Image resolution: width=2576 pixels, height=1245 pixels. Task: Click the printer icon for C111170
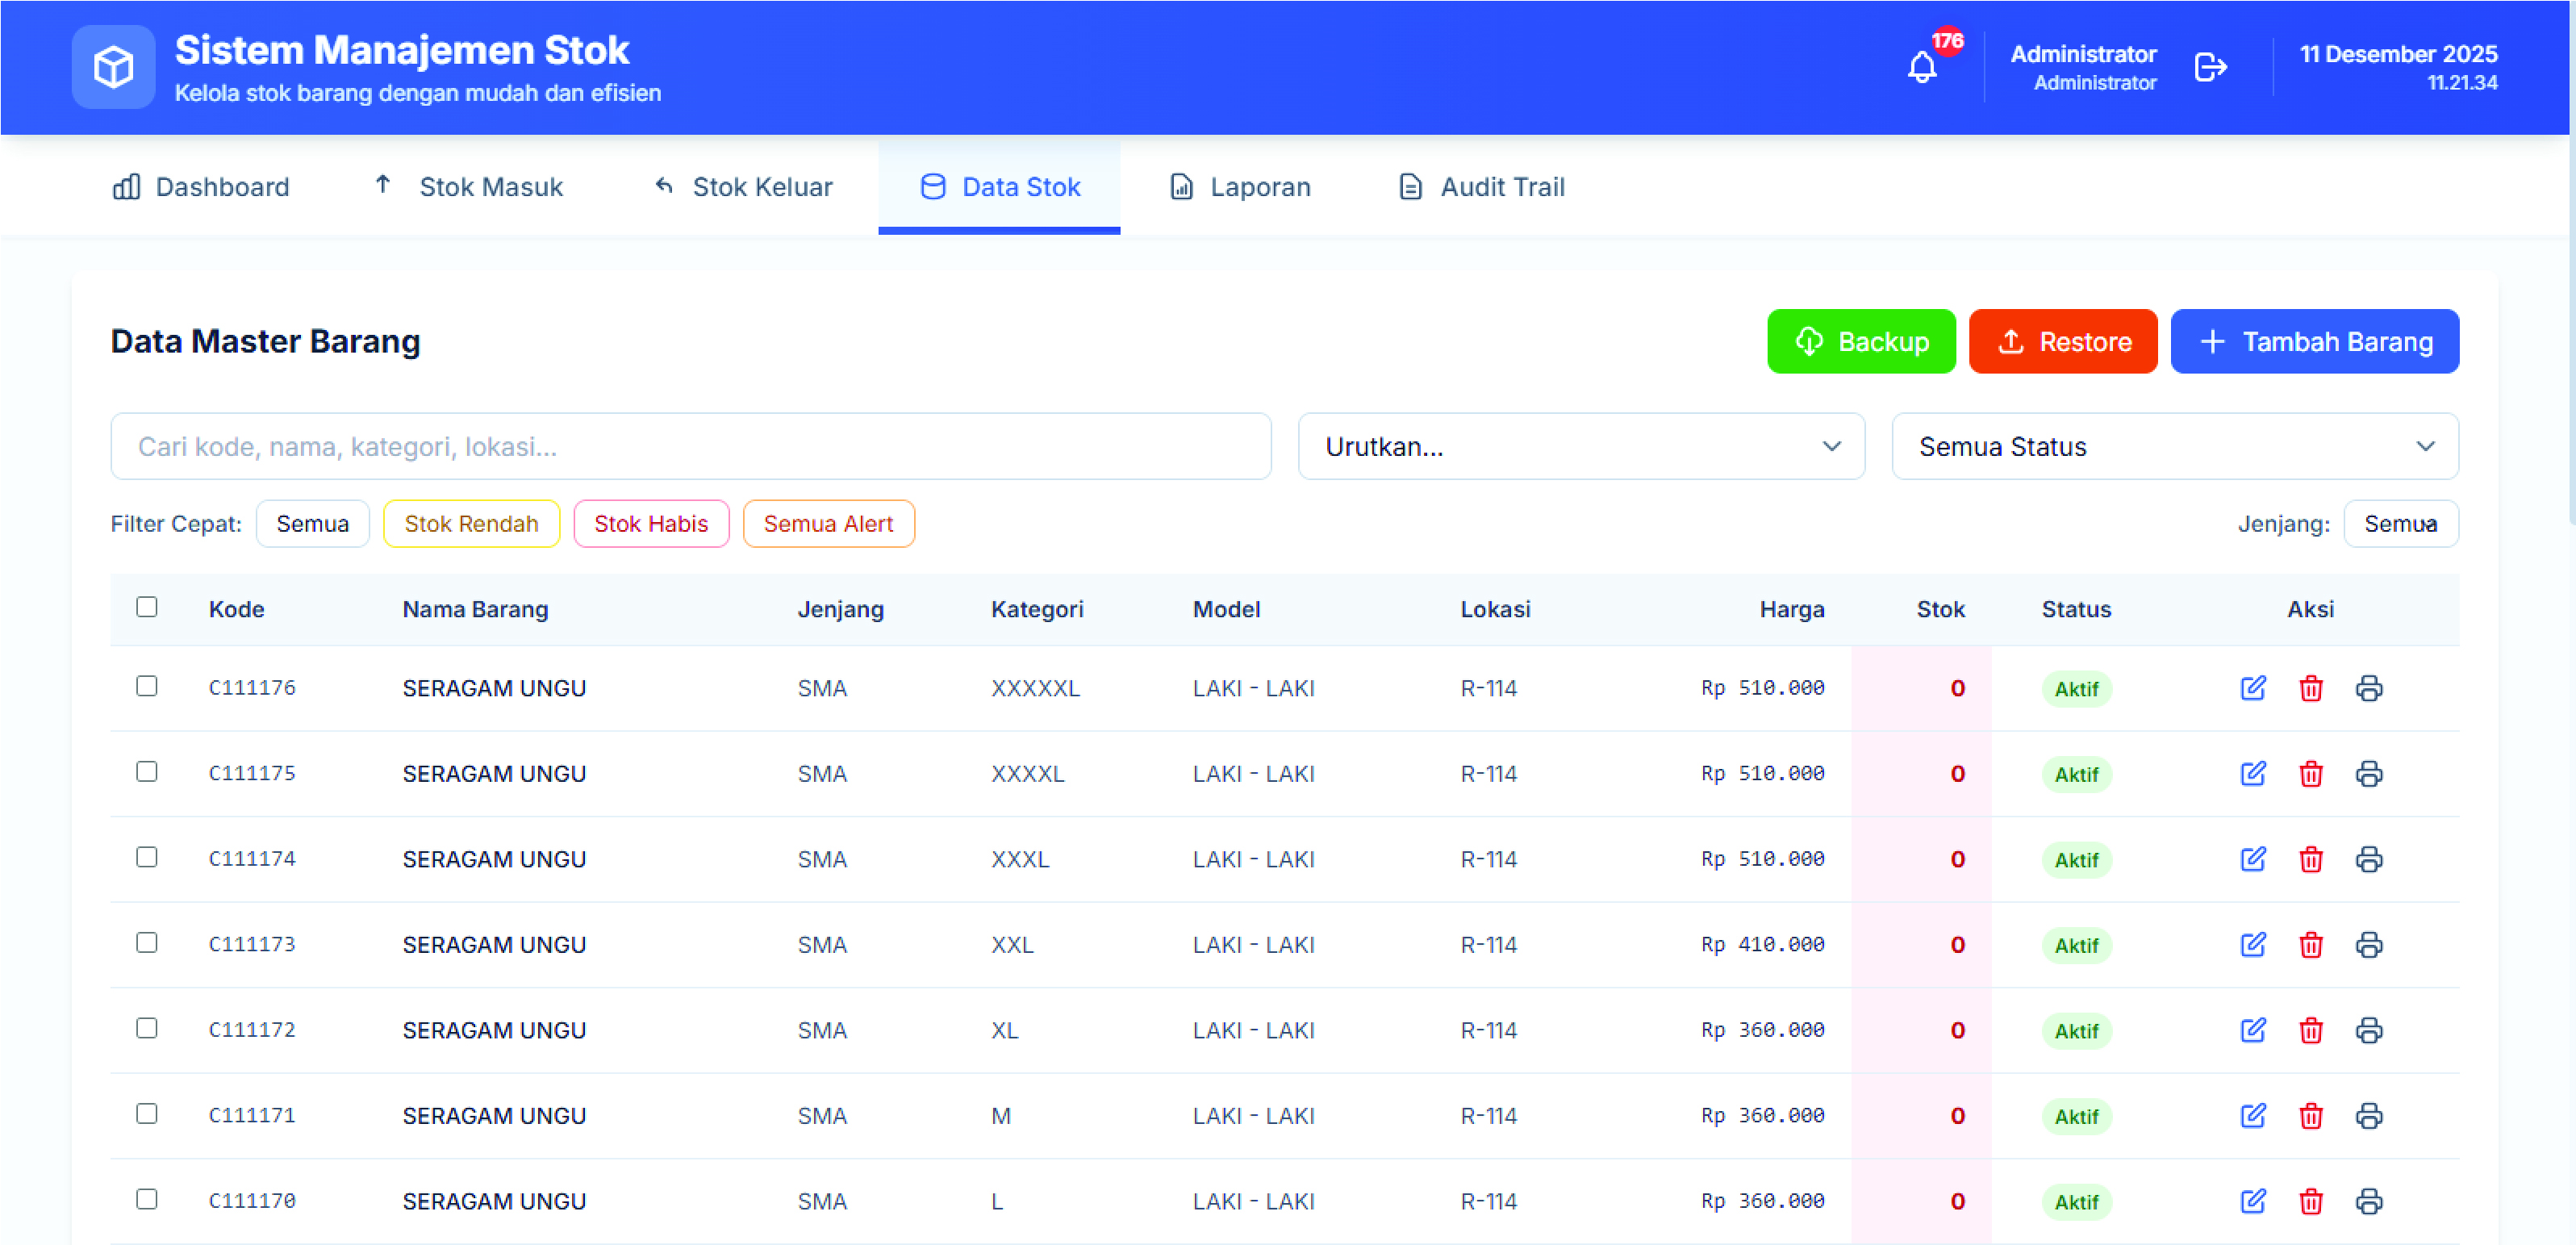pyautogui.click(x=2368, y=1201)
